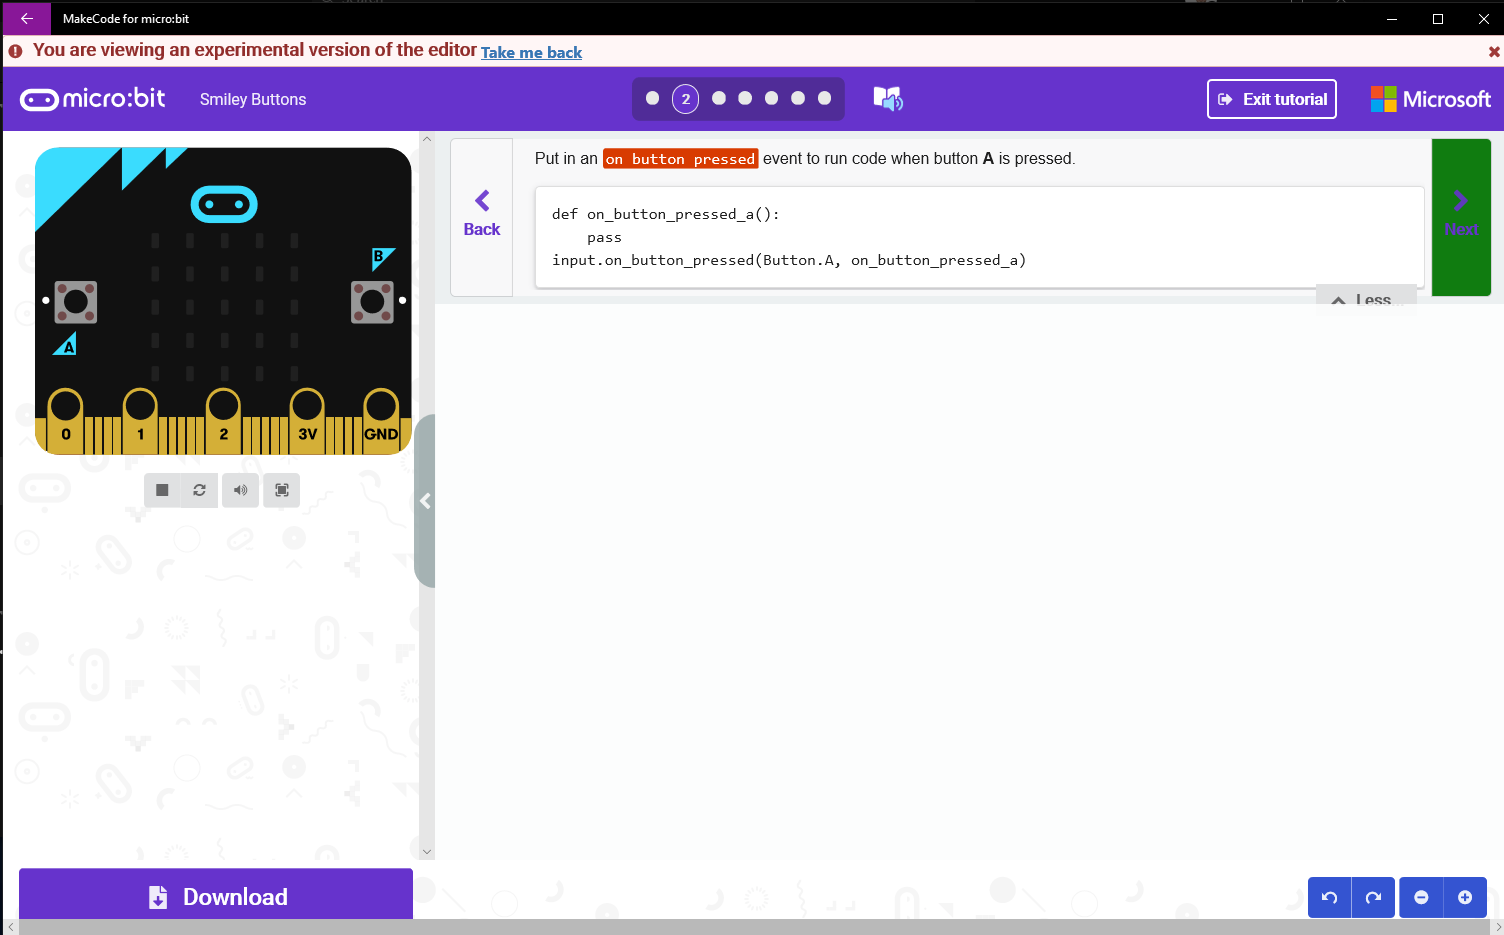Click pin 1 on the micro:bit
1504x935 pixels.
tap(140, 420)
